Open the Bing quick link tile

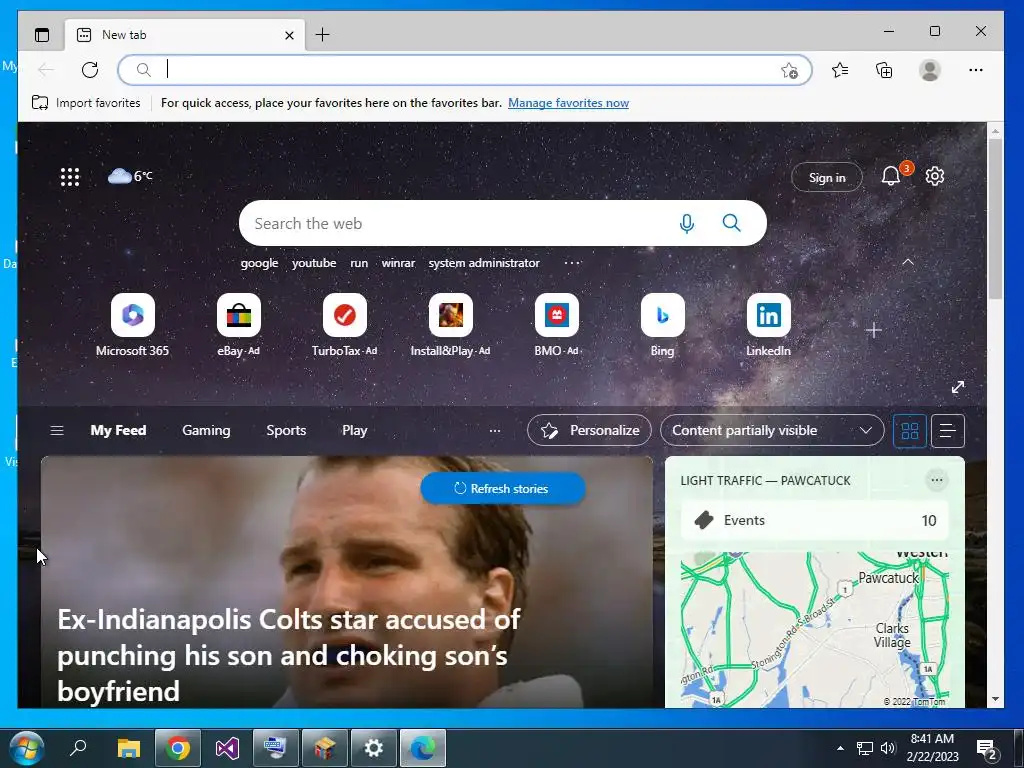pos(662,325)
